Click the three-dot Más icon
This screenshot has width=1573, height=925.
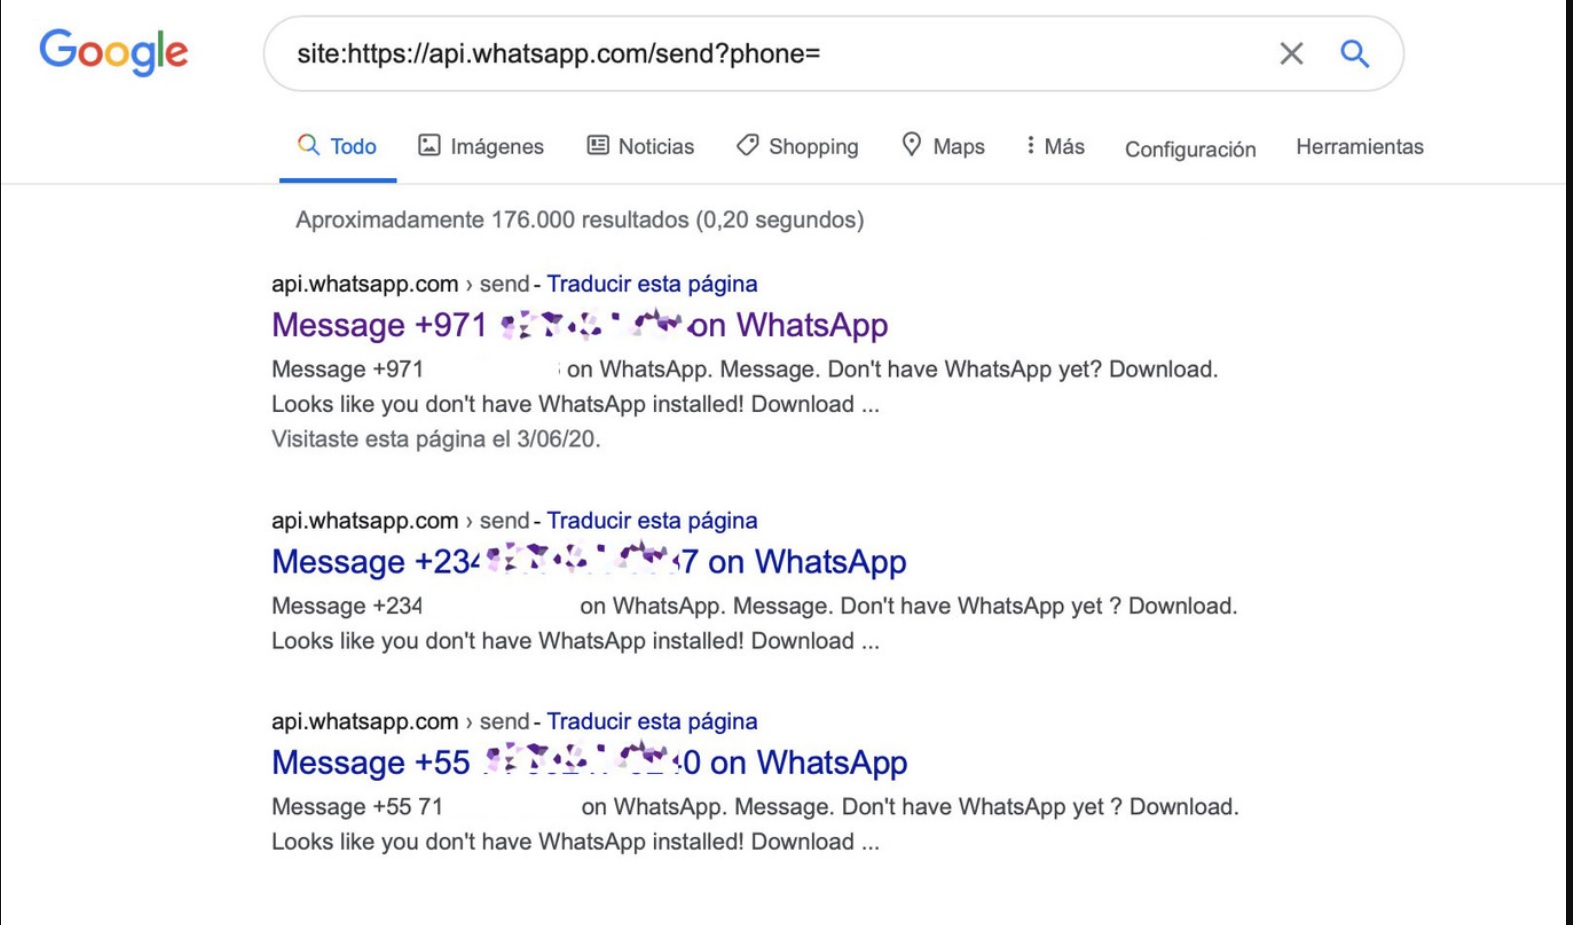pyautogui.click(x=1030, y=145)
